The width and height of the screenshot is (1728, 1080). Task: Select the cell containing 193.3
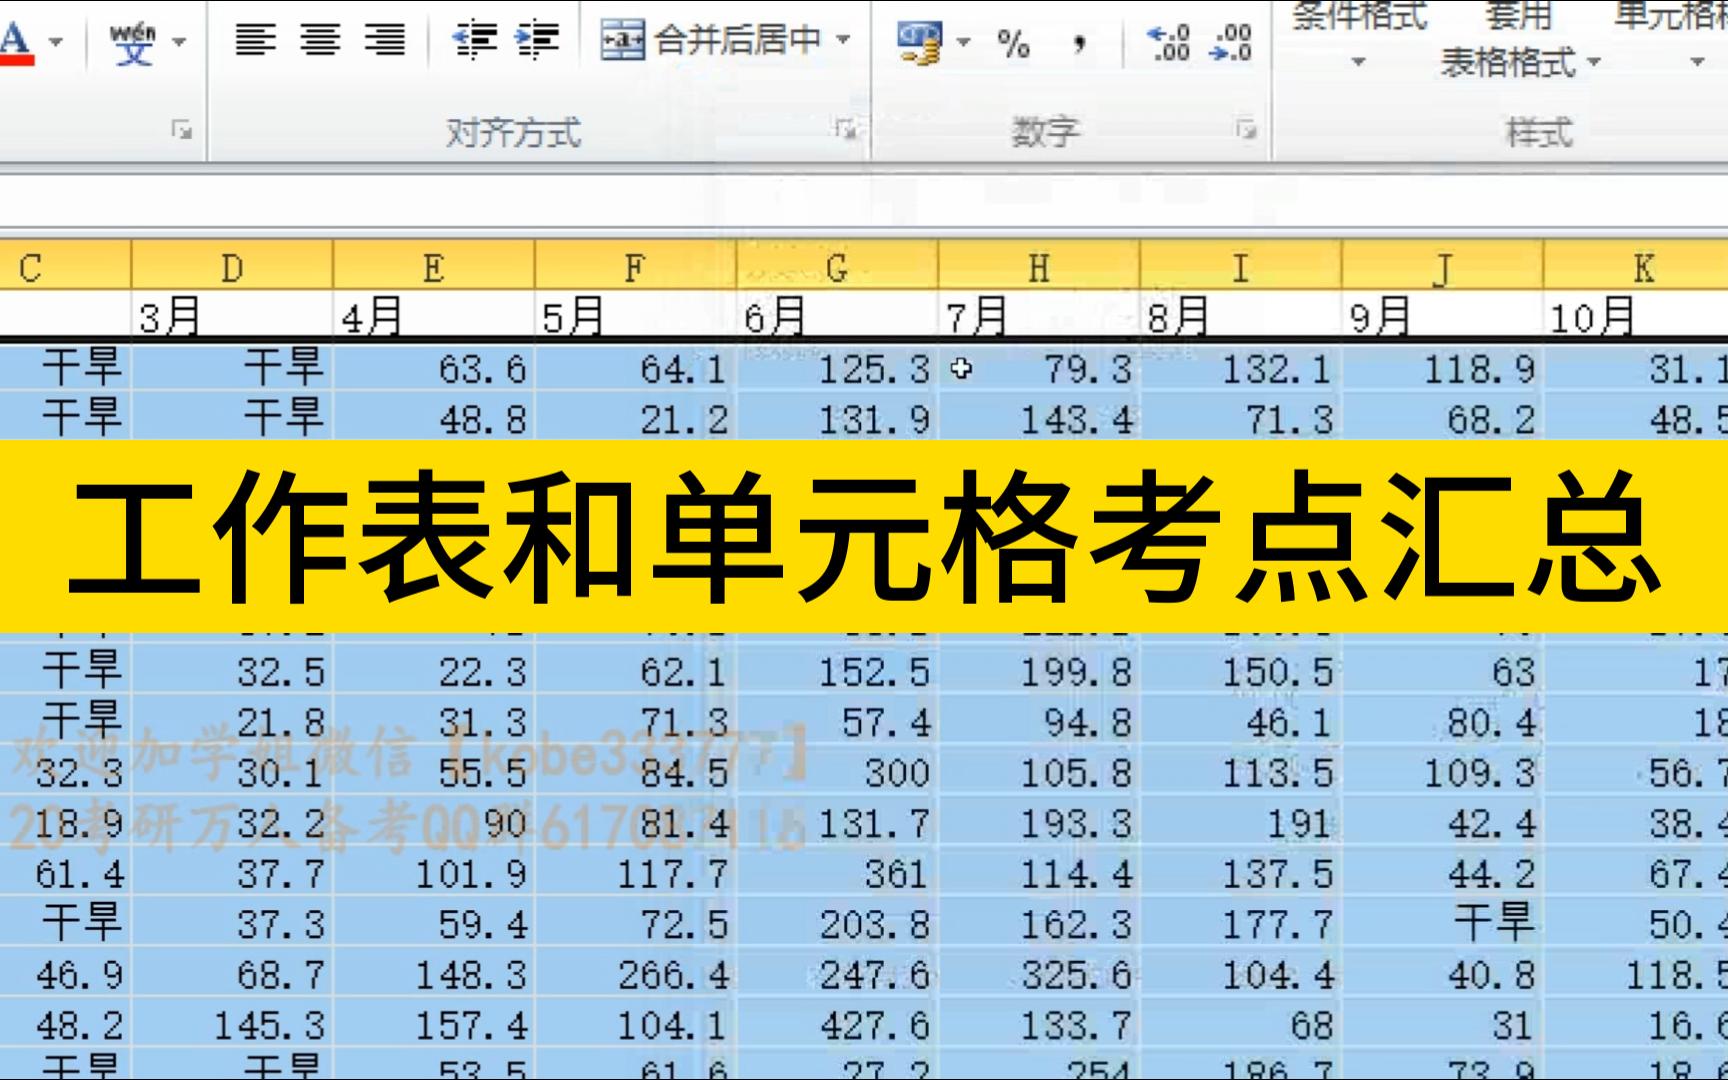tap(1040, 823)
